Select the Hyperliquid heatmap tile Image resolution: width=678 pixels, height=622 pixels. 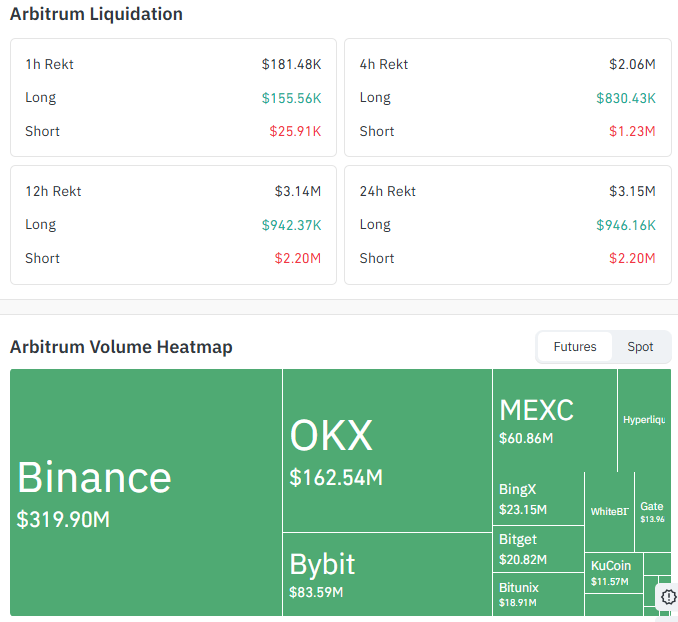click(x=644, y=420)
